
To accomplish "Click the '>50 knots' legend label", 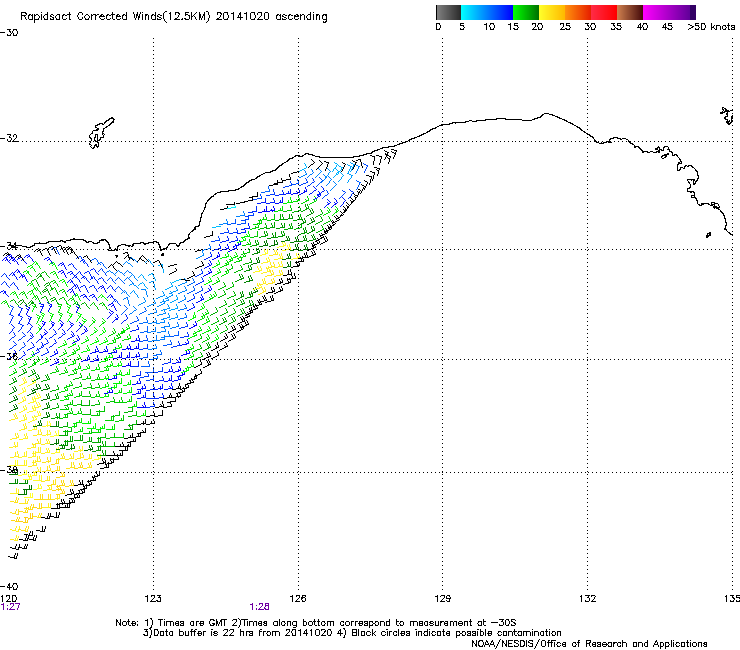I will tap(711, 27).
